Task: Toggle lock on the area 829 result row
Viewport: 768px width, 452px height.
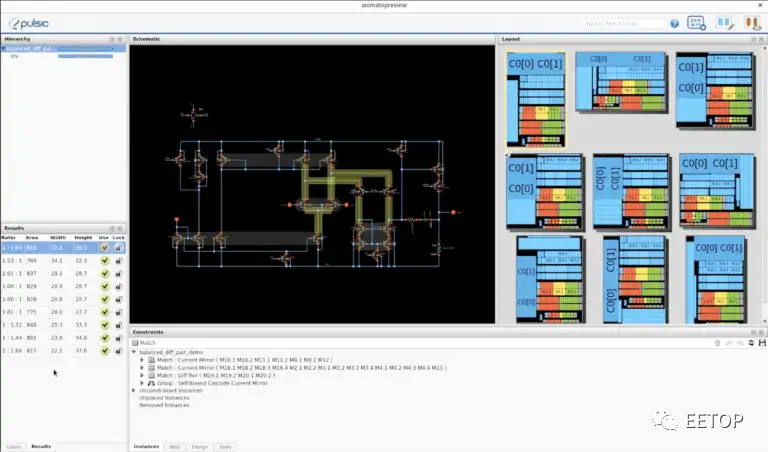Action: click(x=119, y=286)
